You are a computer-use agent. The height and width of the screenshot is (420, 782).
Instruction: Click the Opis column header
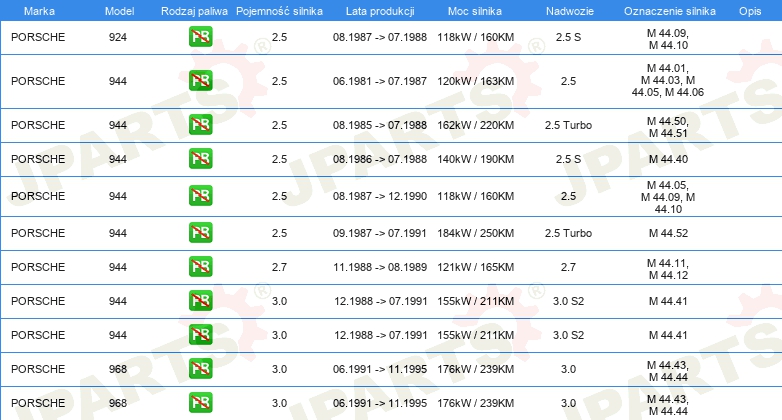pyautogui.click(x=750, y=11)
